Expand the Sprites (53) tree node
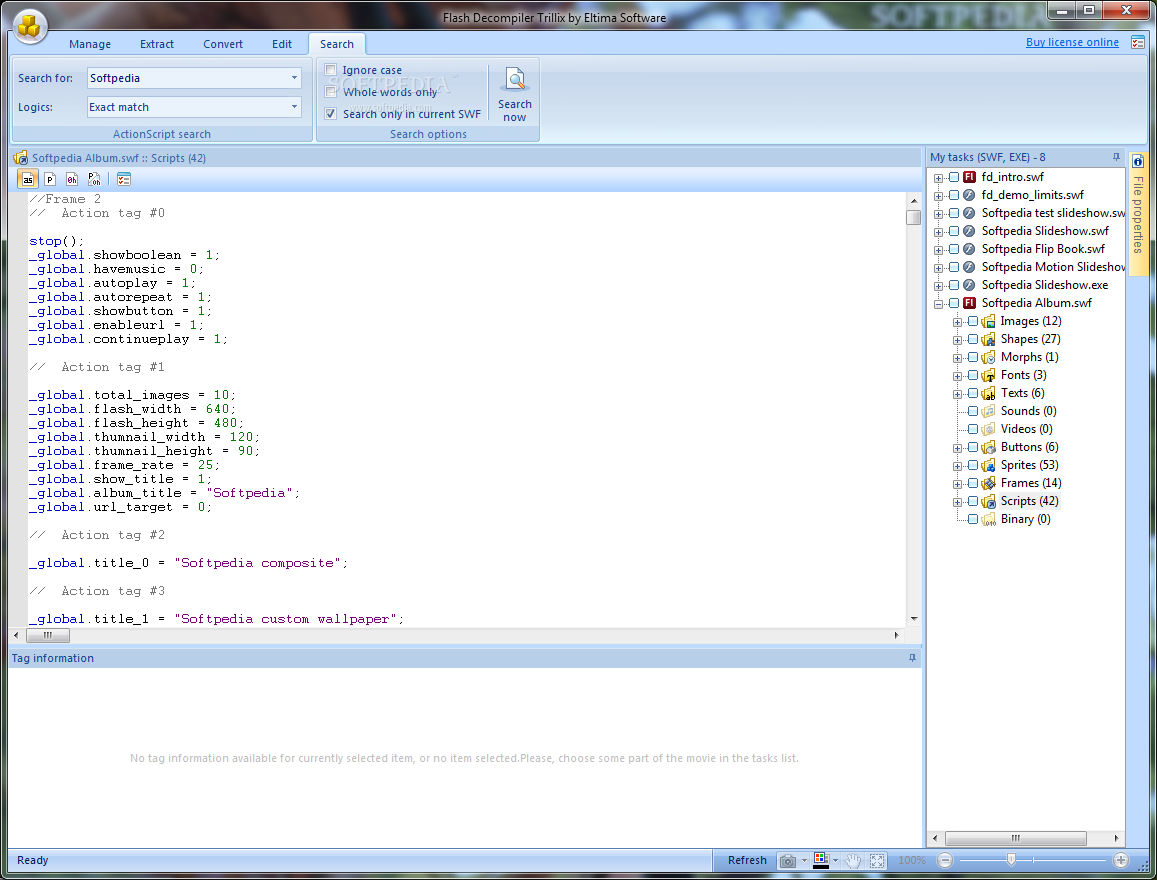This screenshot has height=880, width=1157. click(x=957, y=466)
